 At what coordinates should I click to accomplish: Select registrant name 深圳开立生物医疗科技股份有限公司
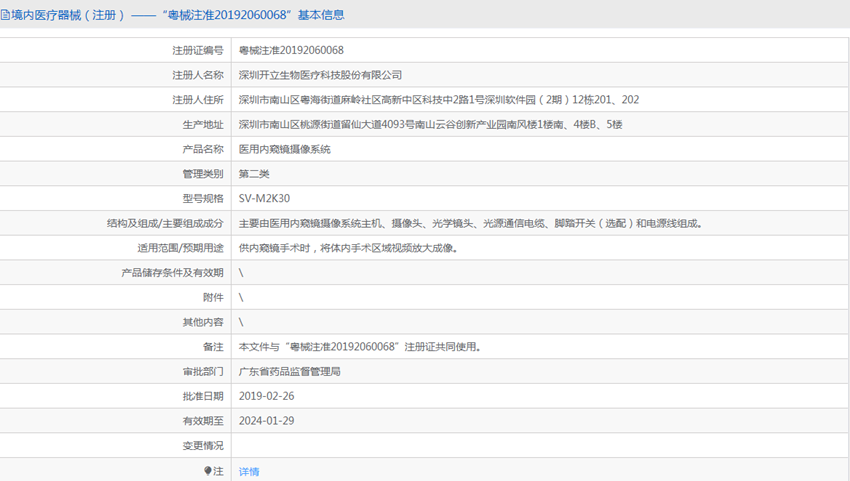[x=320, y=75]
